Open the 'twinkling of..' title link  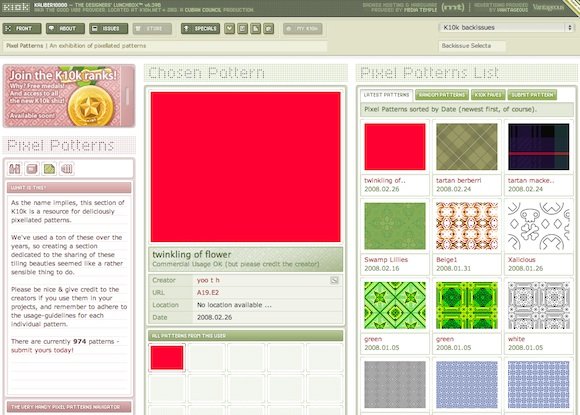tap(385, 180)
